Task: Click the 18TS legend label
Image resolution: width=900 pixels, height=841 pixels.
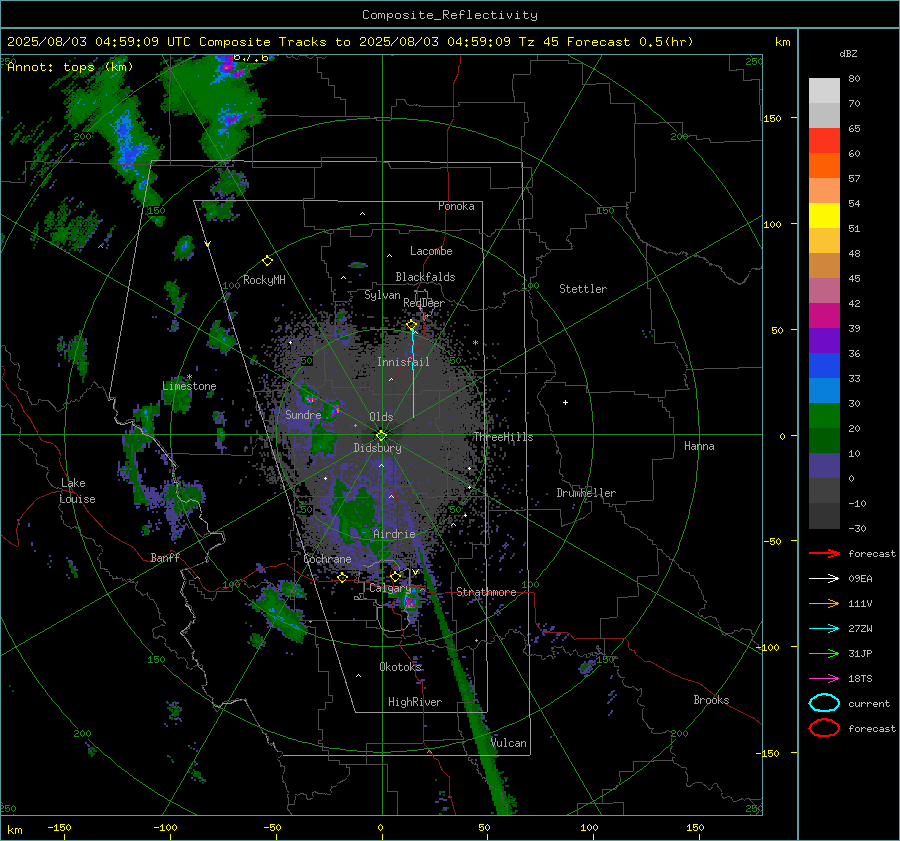Action: pos(860,679)
